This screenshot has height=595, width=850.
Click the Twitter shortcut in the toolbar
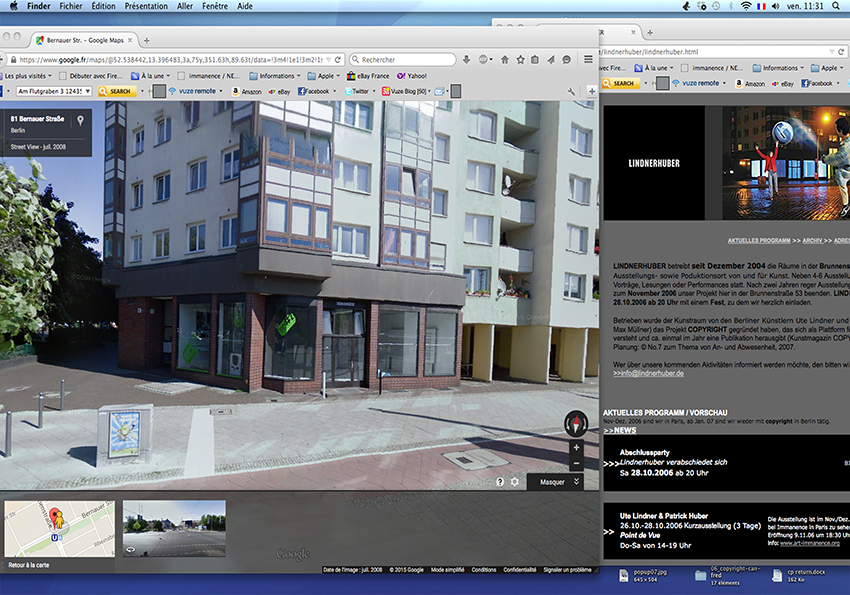coord(357,91)
